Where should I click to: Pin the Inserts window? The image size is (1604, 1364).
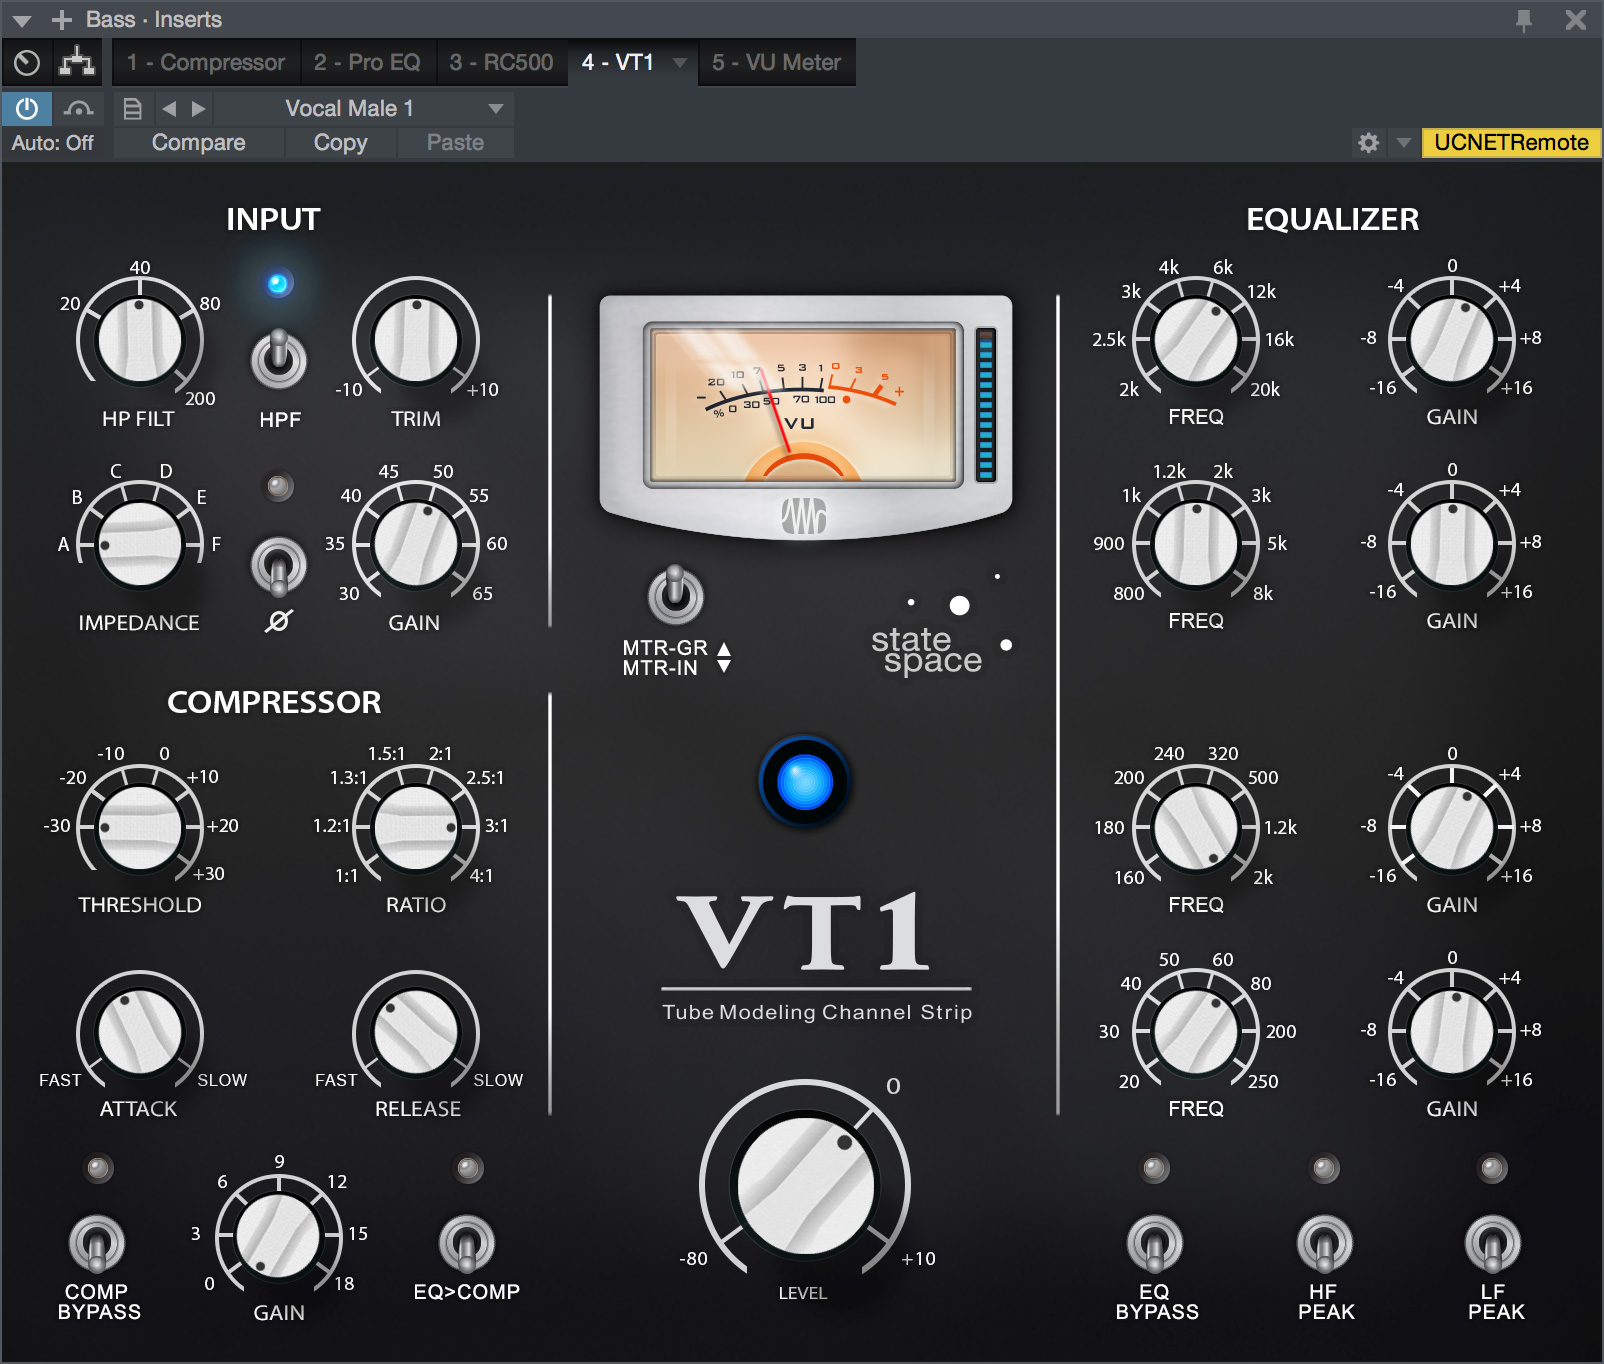point(1523,20)
